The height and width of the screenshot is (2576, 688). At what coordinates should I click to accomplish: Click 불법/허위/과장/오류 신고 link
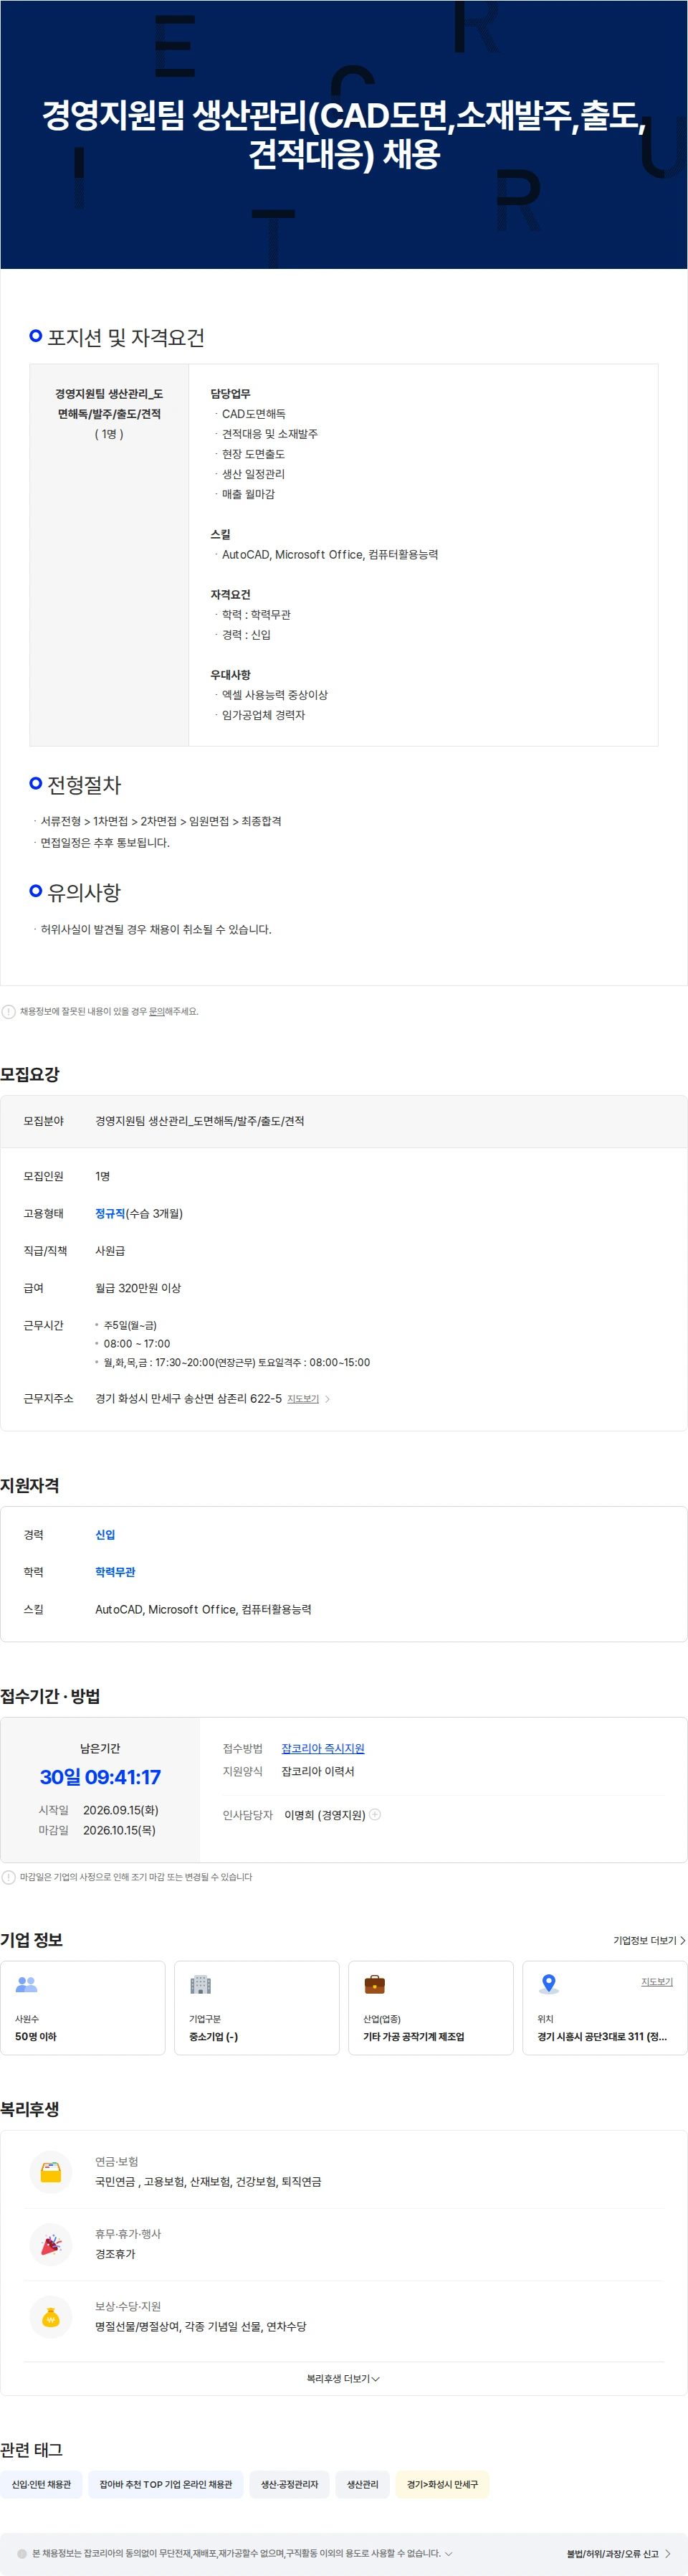pyautogui.click(x=618, y=2553)
